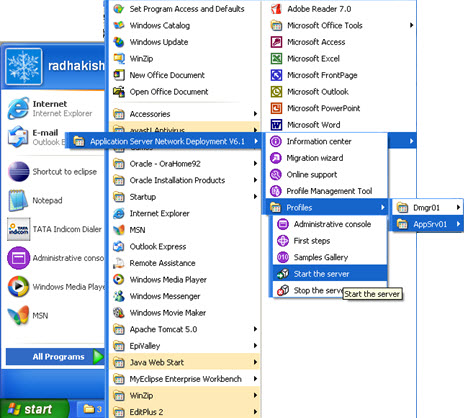Click the Windows Update icon

(x=119, y=42)
